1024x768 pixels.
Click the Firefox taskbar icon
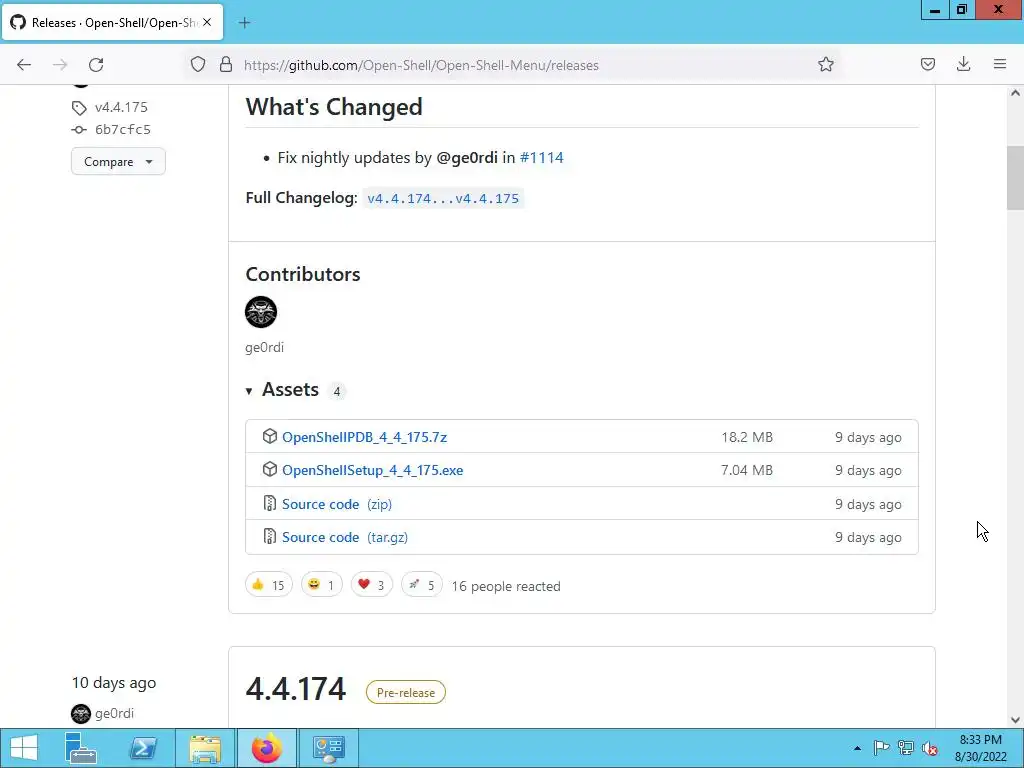tap(266, 748)
